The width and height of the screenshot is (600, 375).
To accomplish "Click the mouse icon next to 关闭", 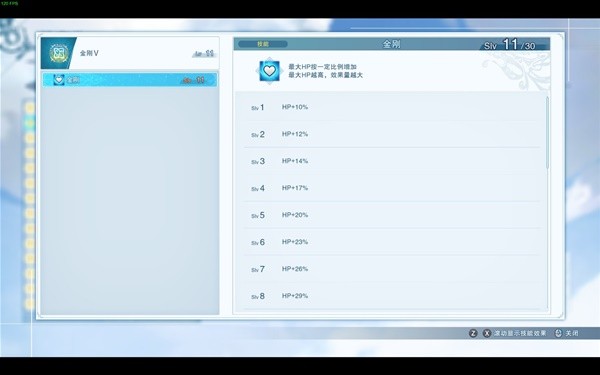I will [x=558, y=333].
